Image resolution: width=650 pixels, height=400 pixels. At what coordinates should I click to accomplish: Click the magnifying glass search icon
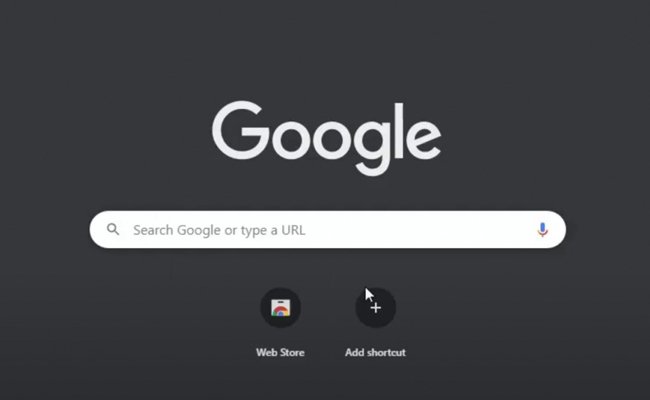[x=113, y=229]
